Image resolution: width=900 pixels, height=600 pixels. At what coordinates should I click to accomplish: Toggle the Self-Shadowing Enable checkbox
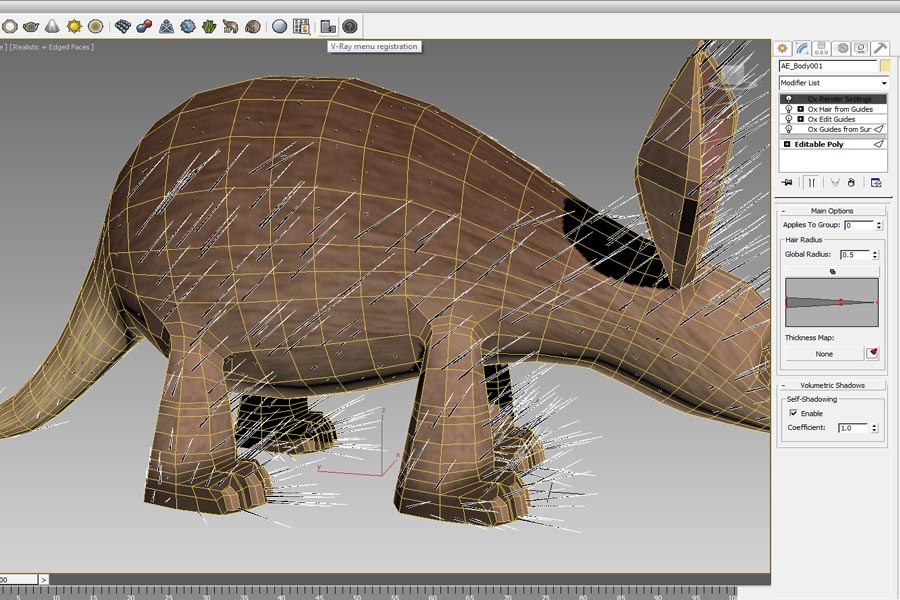coord(793,413)
